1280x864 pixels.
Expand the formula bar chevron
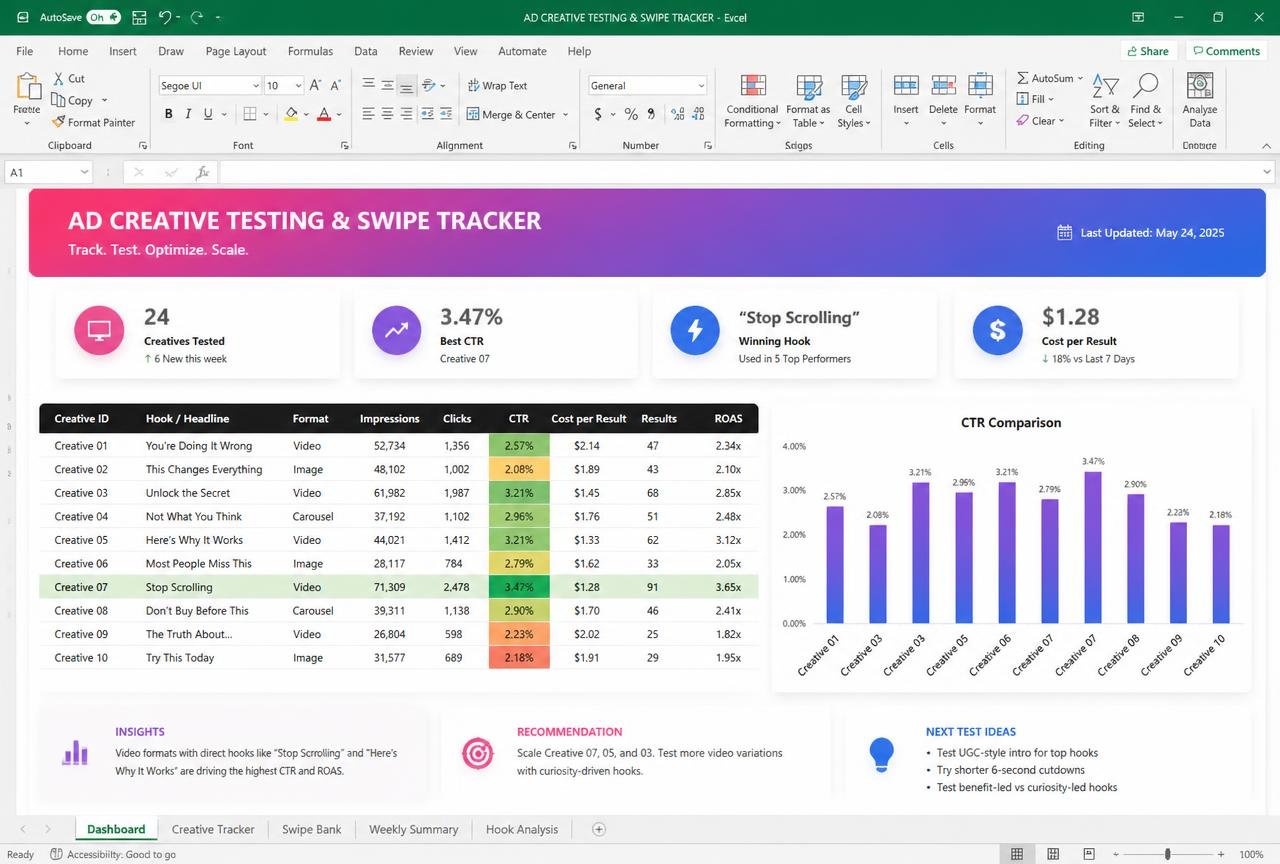[1267, 172]
